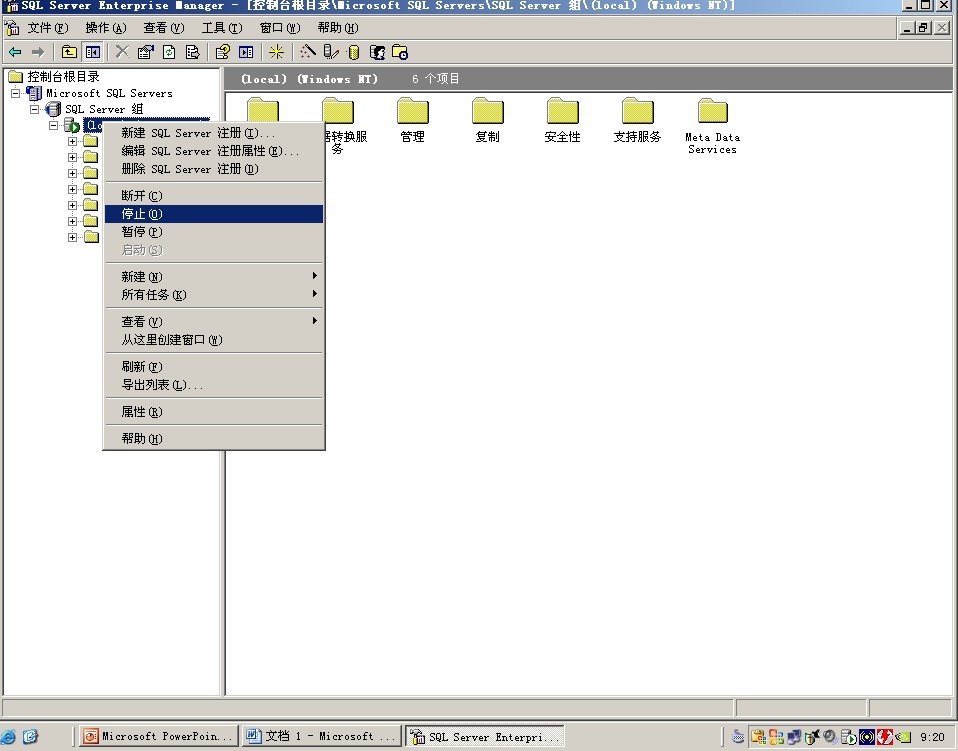Launch Internet Explorer from quick launch
Image resolution: width=958 pixels, height=751 pixels.
9,736
